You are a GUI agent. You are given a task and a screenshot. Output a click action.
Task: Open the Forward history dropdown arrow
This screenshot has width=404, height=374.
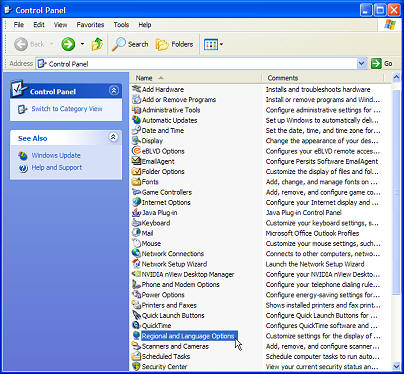point(82,44)
